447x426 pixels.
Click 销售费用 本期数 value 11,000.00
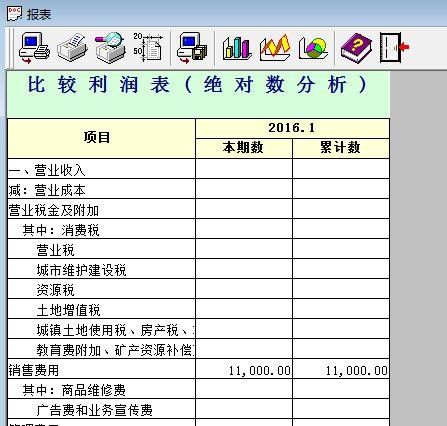click(x=260, y=371)
